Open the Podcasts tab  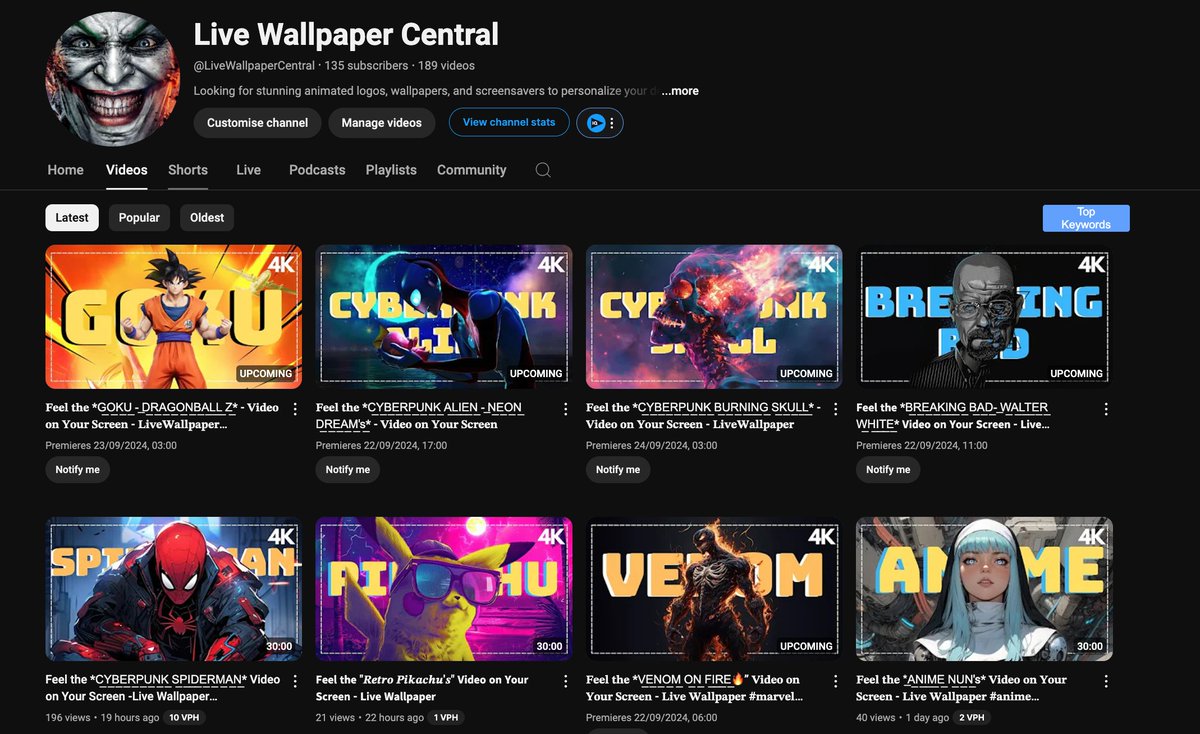[317, 170]
